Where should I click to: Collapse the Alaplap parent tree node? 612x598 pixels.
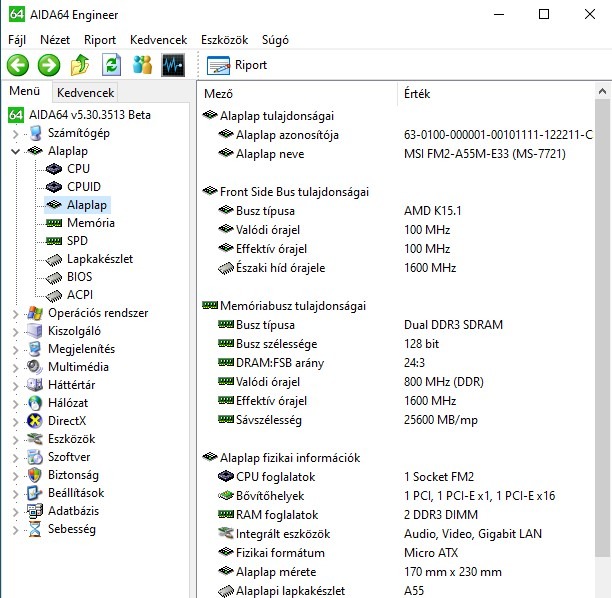pos(15,151)
